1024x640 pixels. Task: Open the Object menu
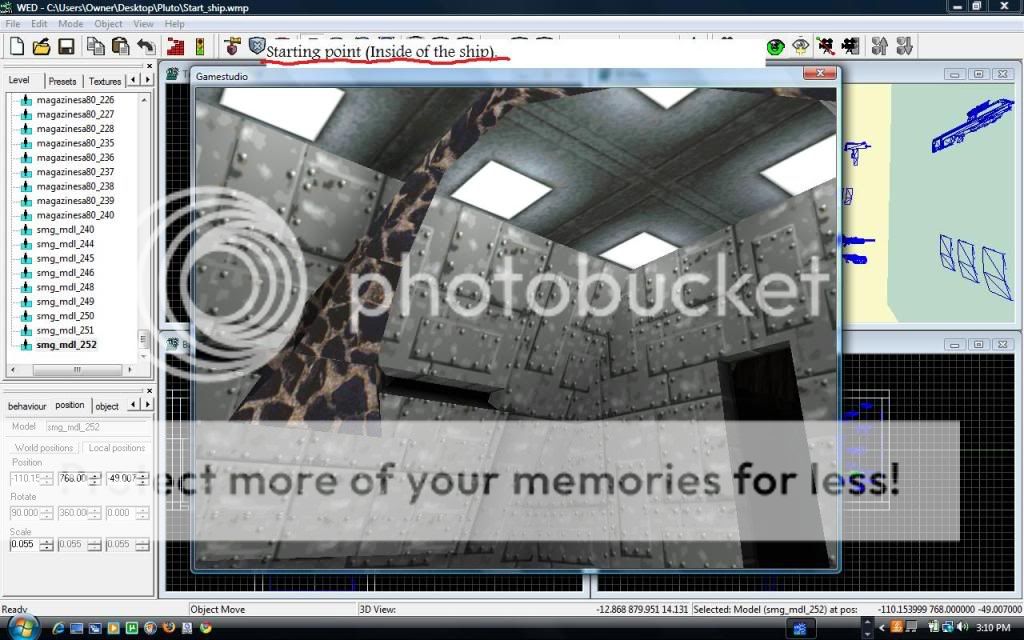tap(108, 24)
